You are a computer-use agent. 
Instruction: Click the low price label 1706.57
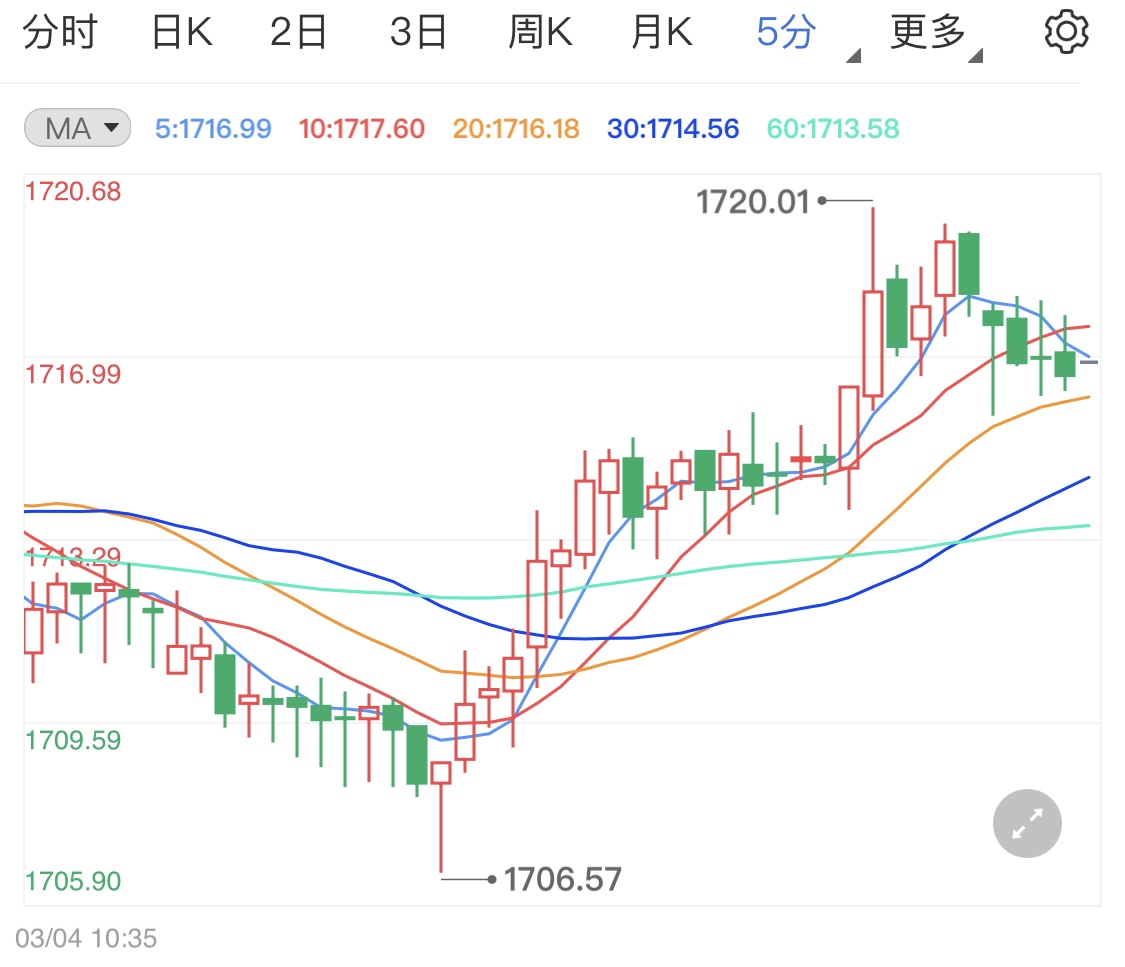(562, 879)
